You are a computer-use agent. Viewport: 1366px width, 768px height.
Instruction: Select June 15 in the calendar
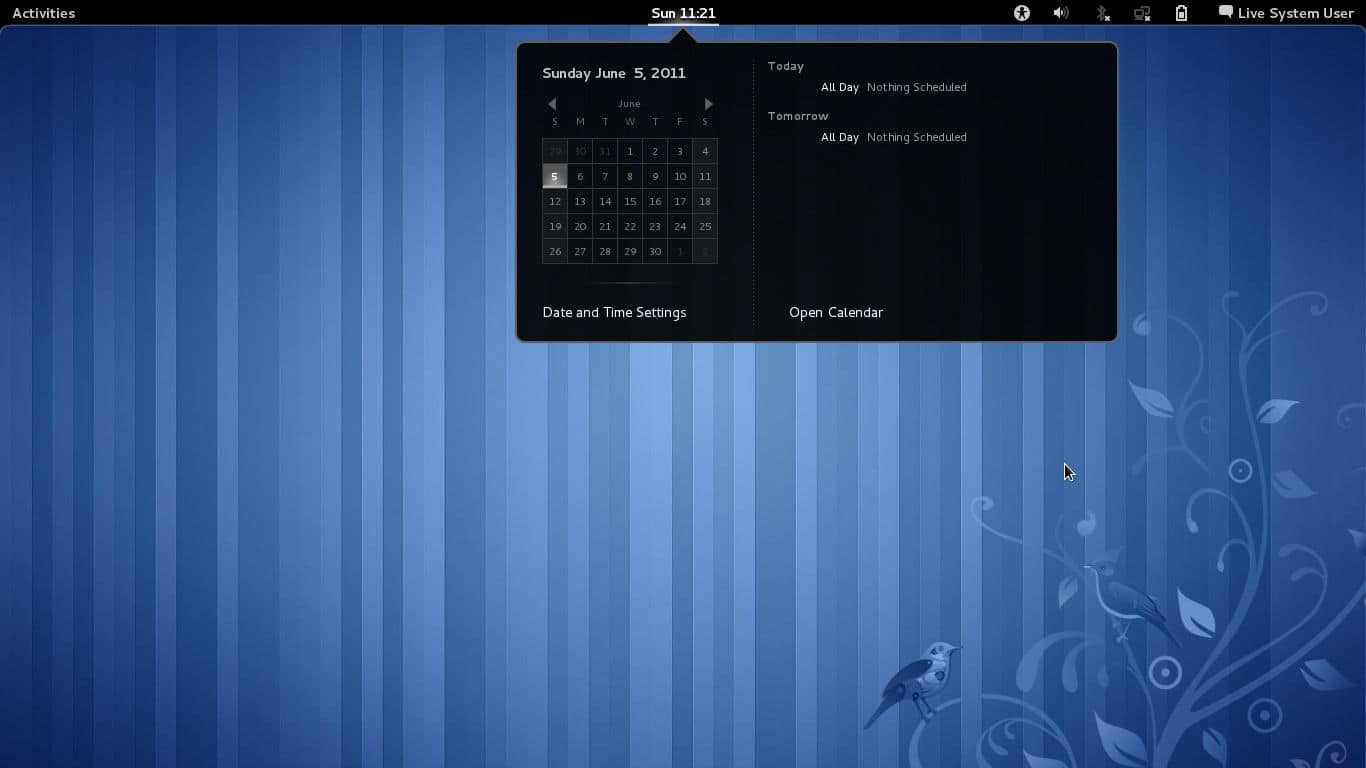point(630,201)
